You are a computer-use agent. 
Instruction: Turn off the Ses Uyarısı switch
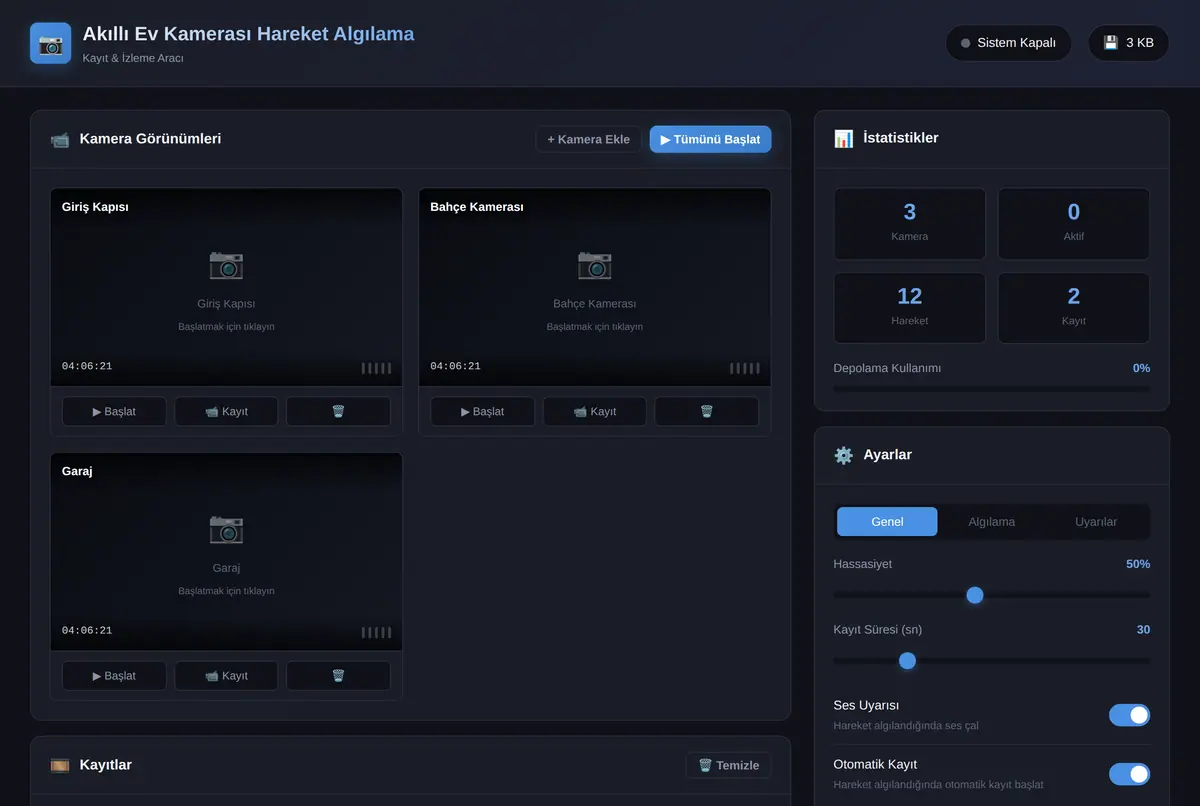pos(1129,715)
